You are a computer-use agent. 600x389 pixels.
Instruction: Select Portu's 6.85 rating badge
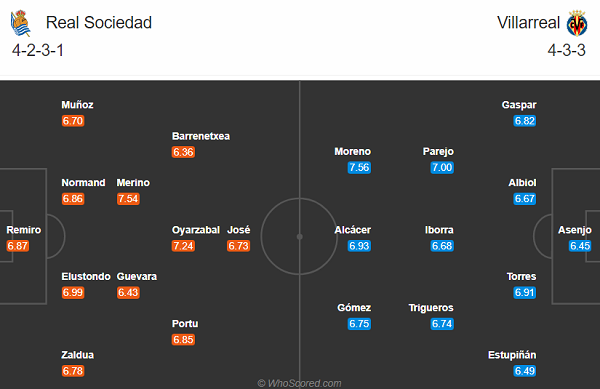[183, 340]
